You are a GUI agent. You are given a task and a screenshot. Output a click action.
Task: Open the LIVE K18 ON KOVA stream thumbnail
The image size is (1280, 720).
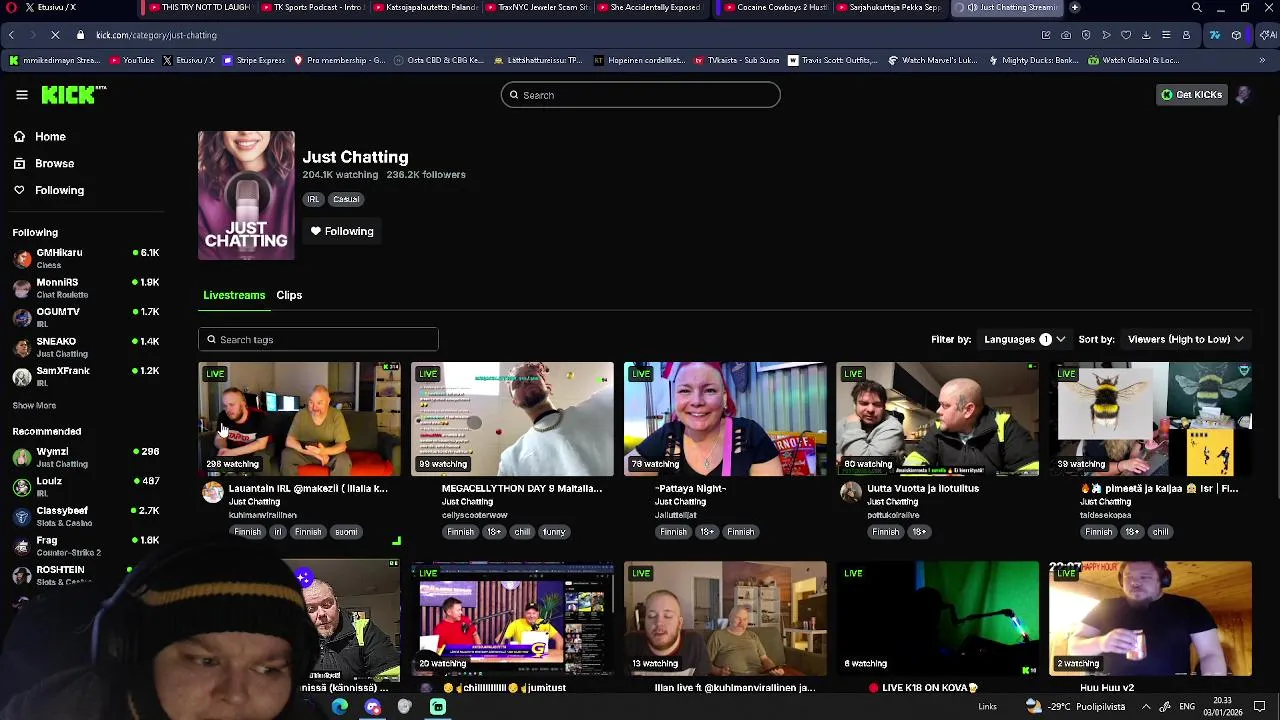pyautogui.click(x=937, y=618)
